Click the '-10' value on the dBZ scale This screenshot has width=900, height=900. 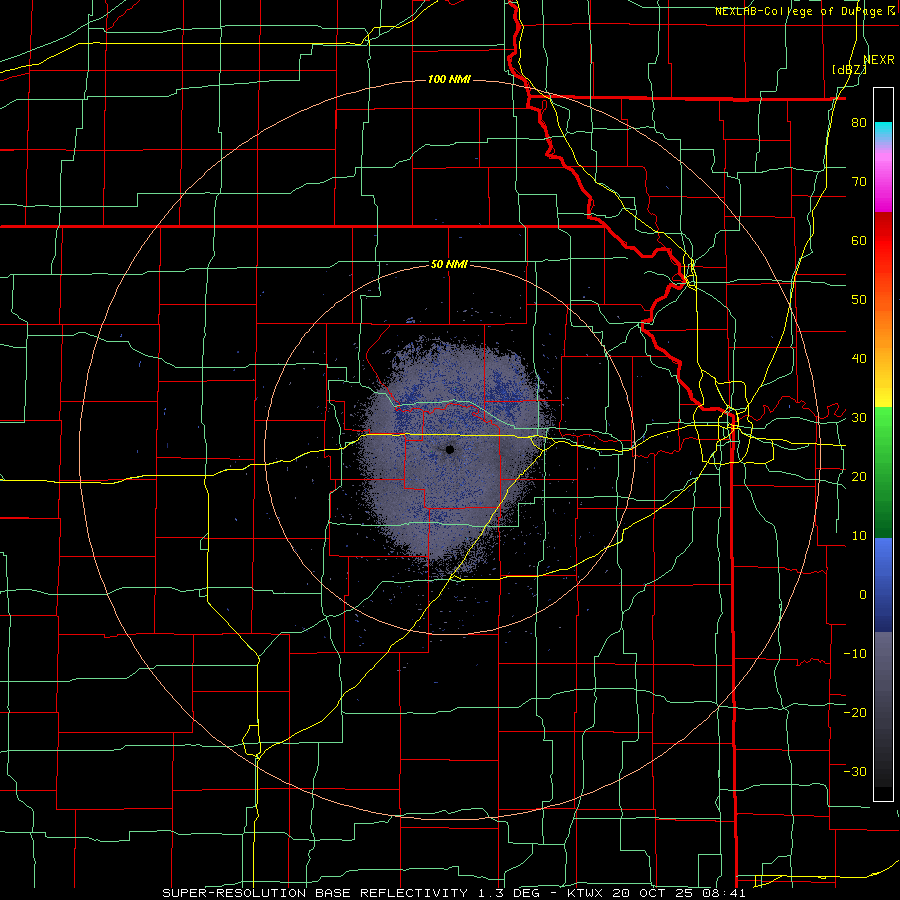(x=855, y=653)
